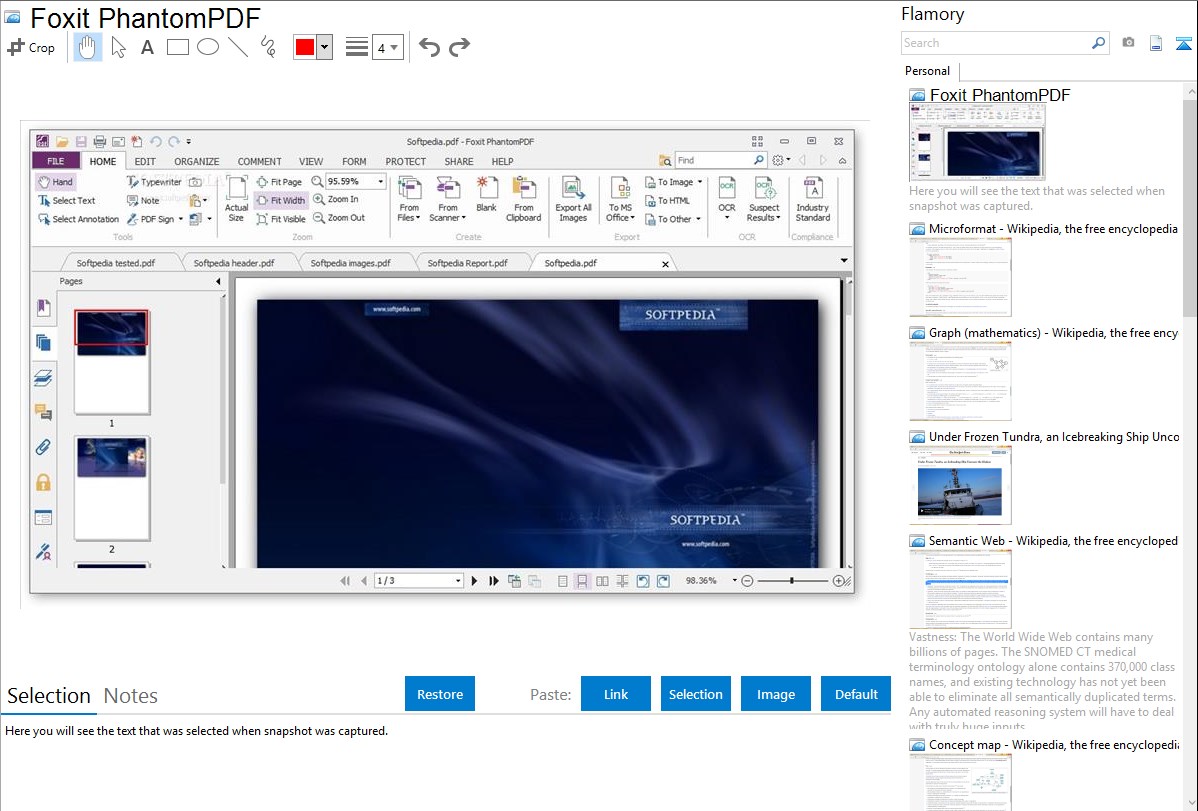This screenshot has width=1198, height=811.
Task: Select the text annotation tool (A)
Action: pyautogui.click(x=147, y=47)
